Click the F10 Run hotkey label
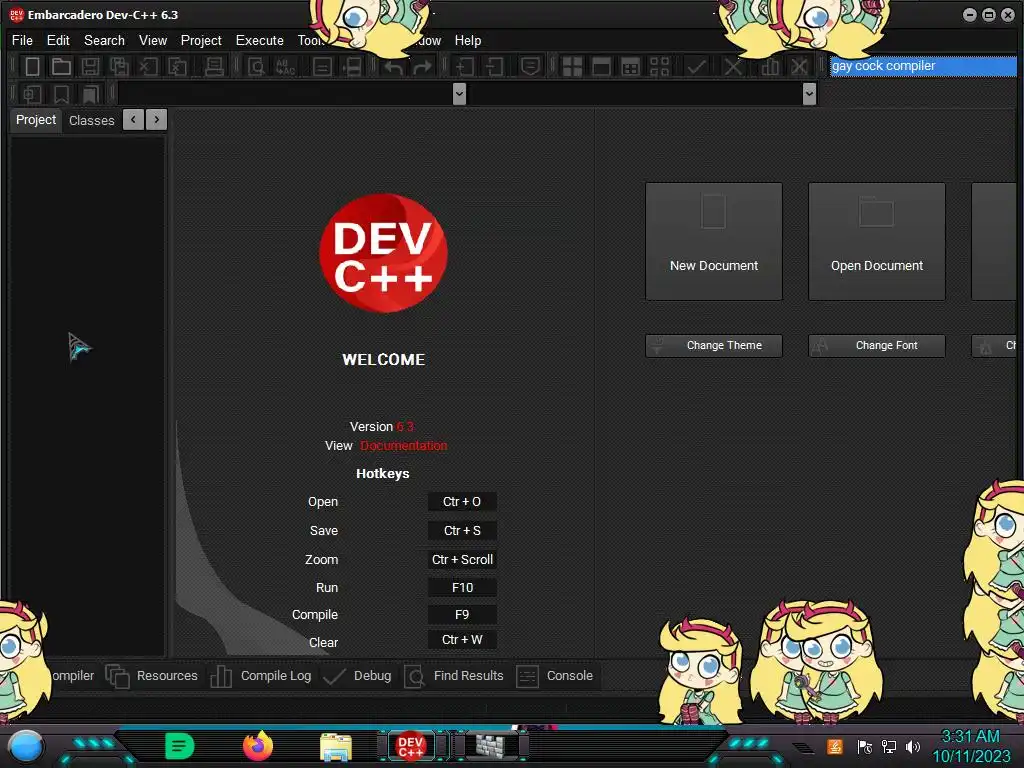Viewport: 1024px width, 768px height. click(x=462, y=588)
